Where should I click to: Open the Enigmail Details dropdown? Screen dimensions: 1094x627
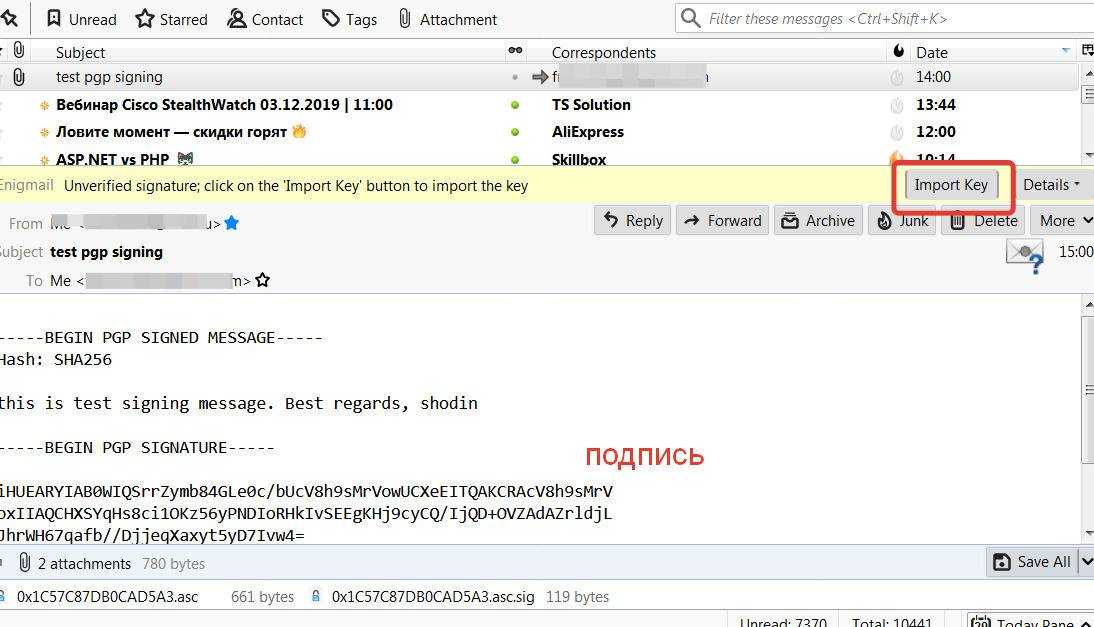[x=1051, y=185]
